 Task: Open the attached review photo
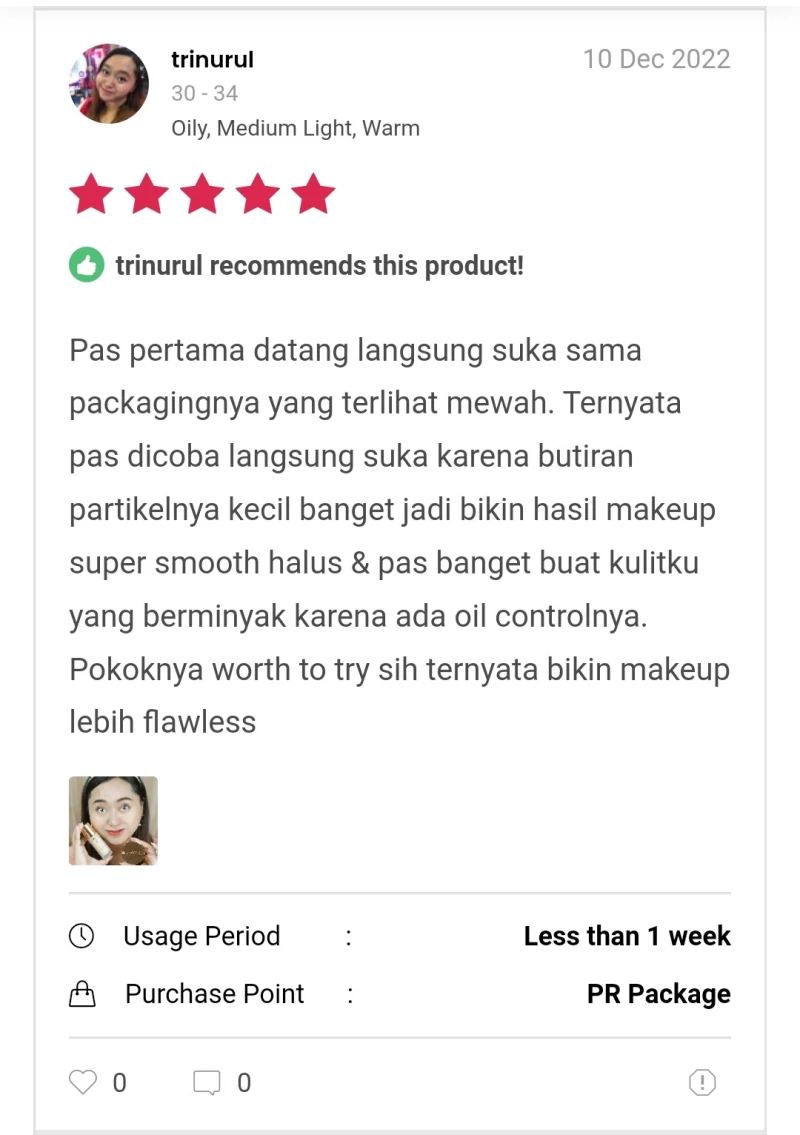pyautogui.click(x=113, y=821)
